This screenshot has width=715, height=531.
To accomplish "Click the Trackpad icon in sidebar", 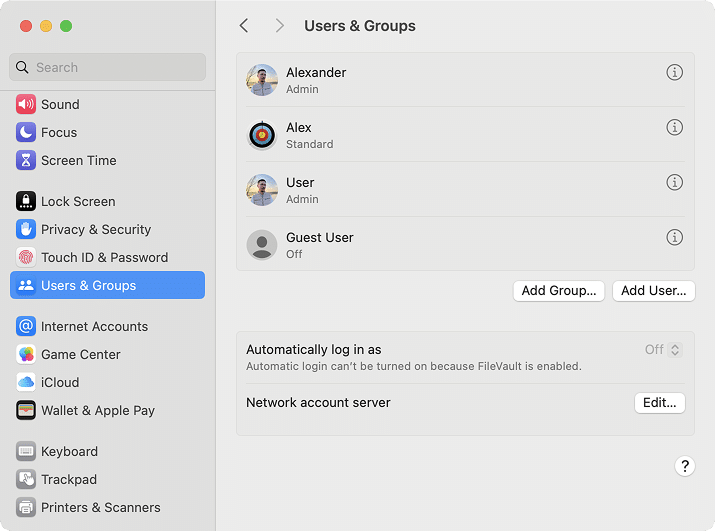I will pyautogui.click(x=26, y=479).
